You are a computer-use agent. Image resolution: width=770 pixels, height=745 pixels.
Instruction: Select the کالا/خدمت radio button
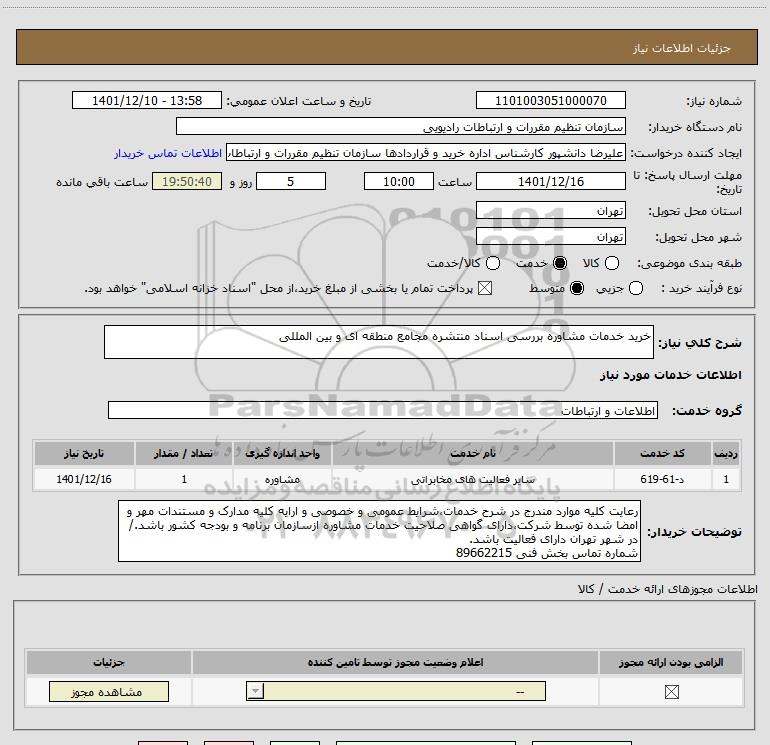coord(493,263)
